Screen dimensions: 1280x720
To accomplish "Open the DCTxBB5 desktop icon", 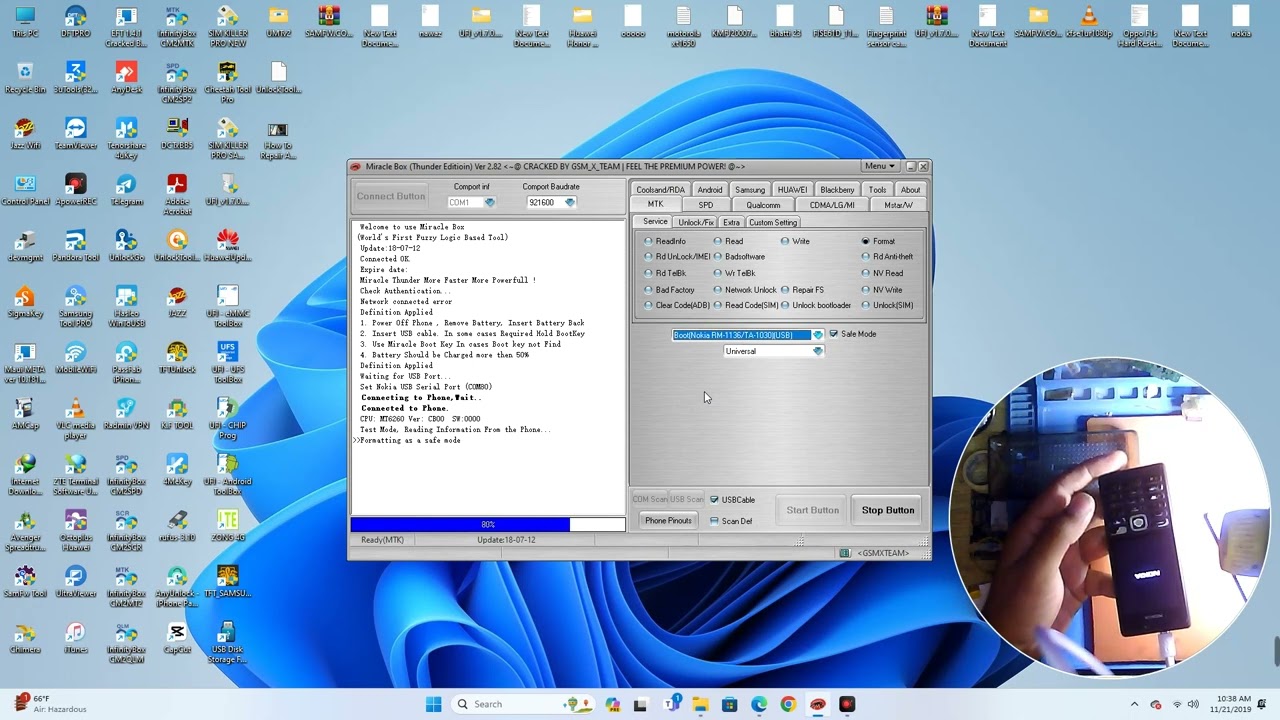I will pos(177,134).
